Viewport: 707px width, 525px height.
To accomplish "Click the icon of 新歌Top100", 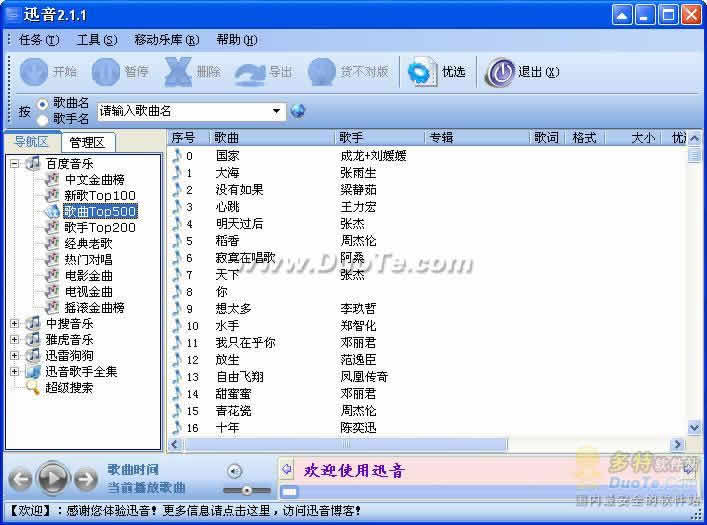I will 52,195.
